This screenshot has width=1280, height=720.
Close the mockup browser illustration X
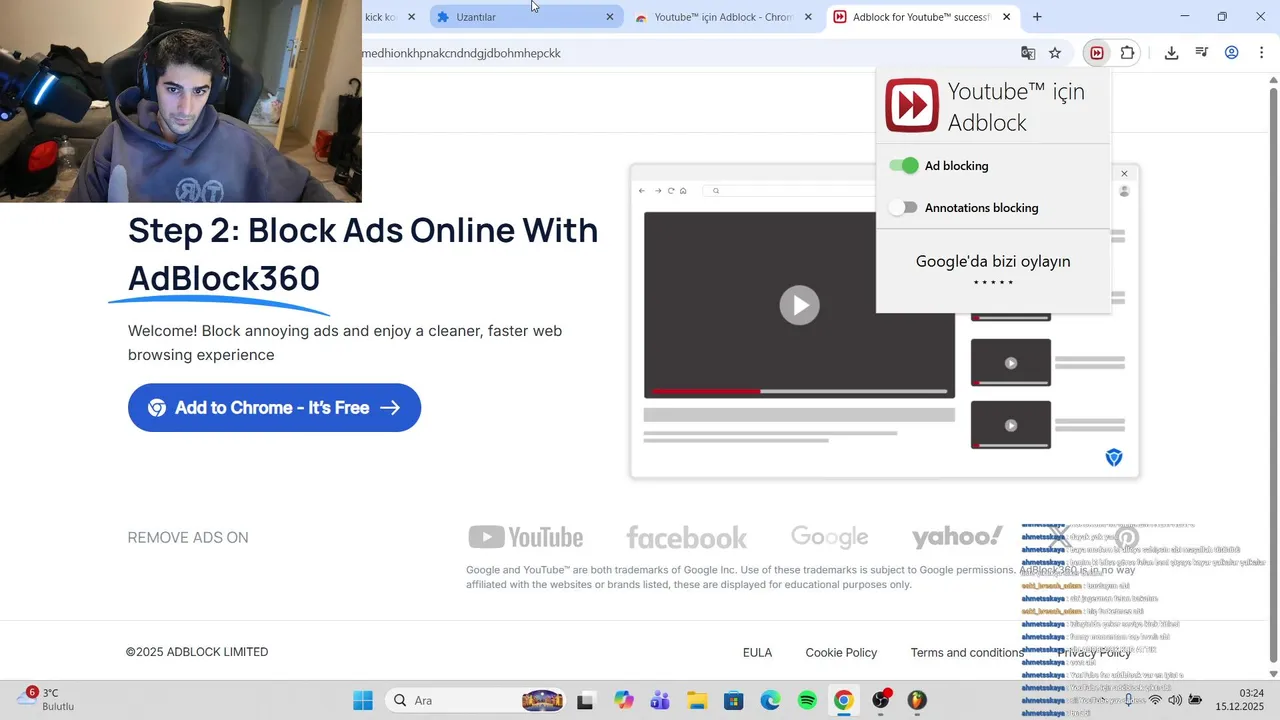pos(1124,174)
